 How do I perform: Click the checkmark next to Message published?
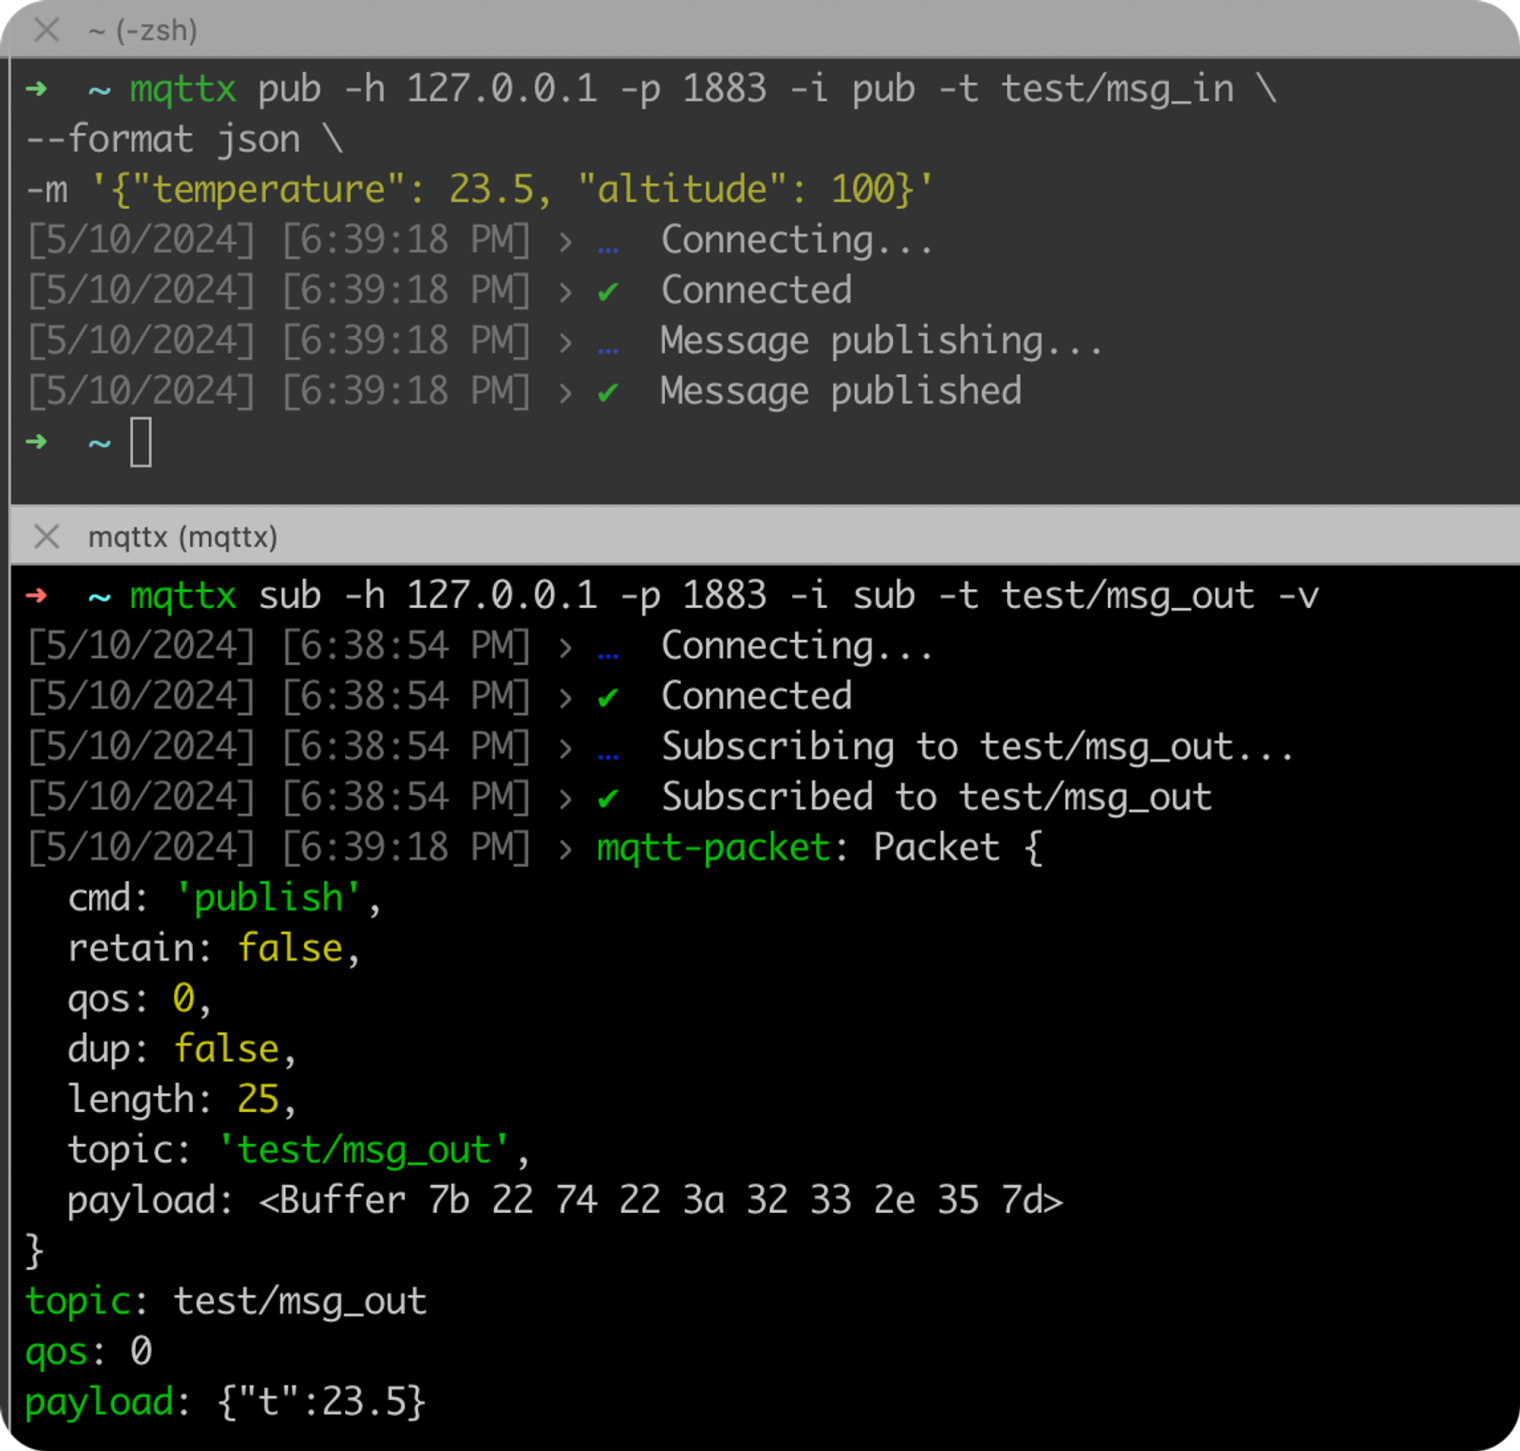pos(610,391)
